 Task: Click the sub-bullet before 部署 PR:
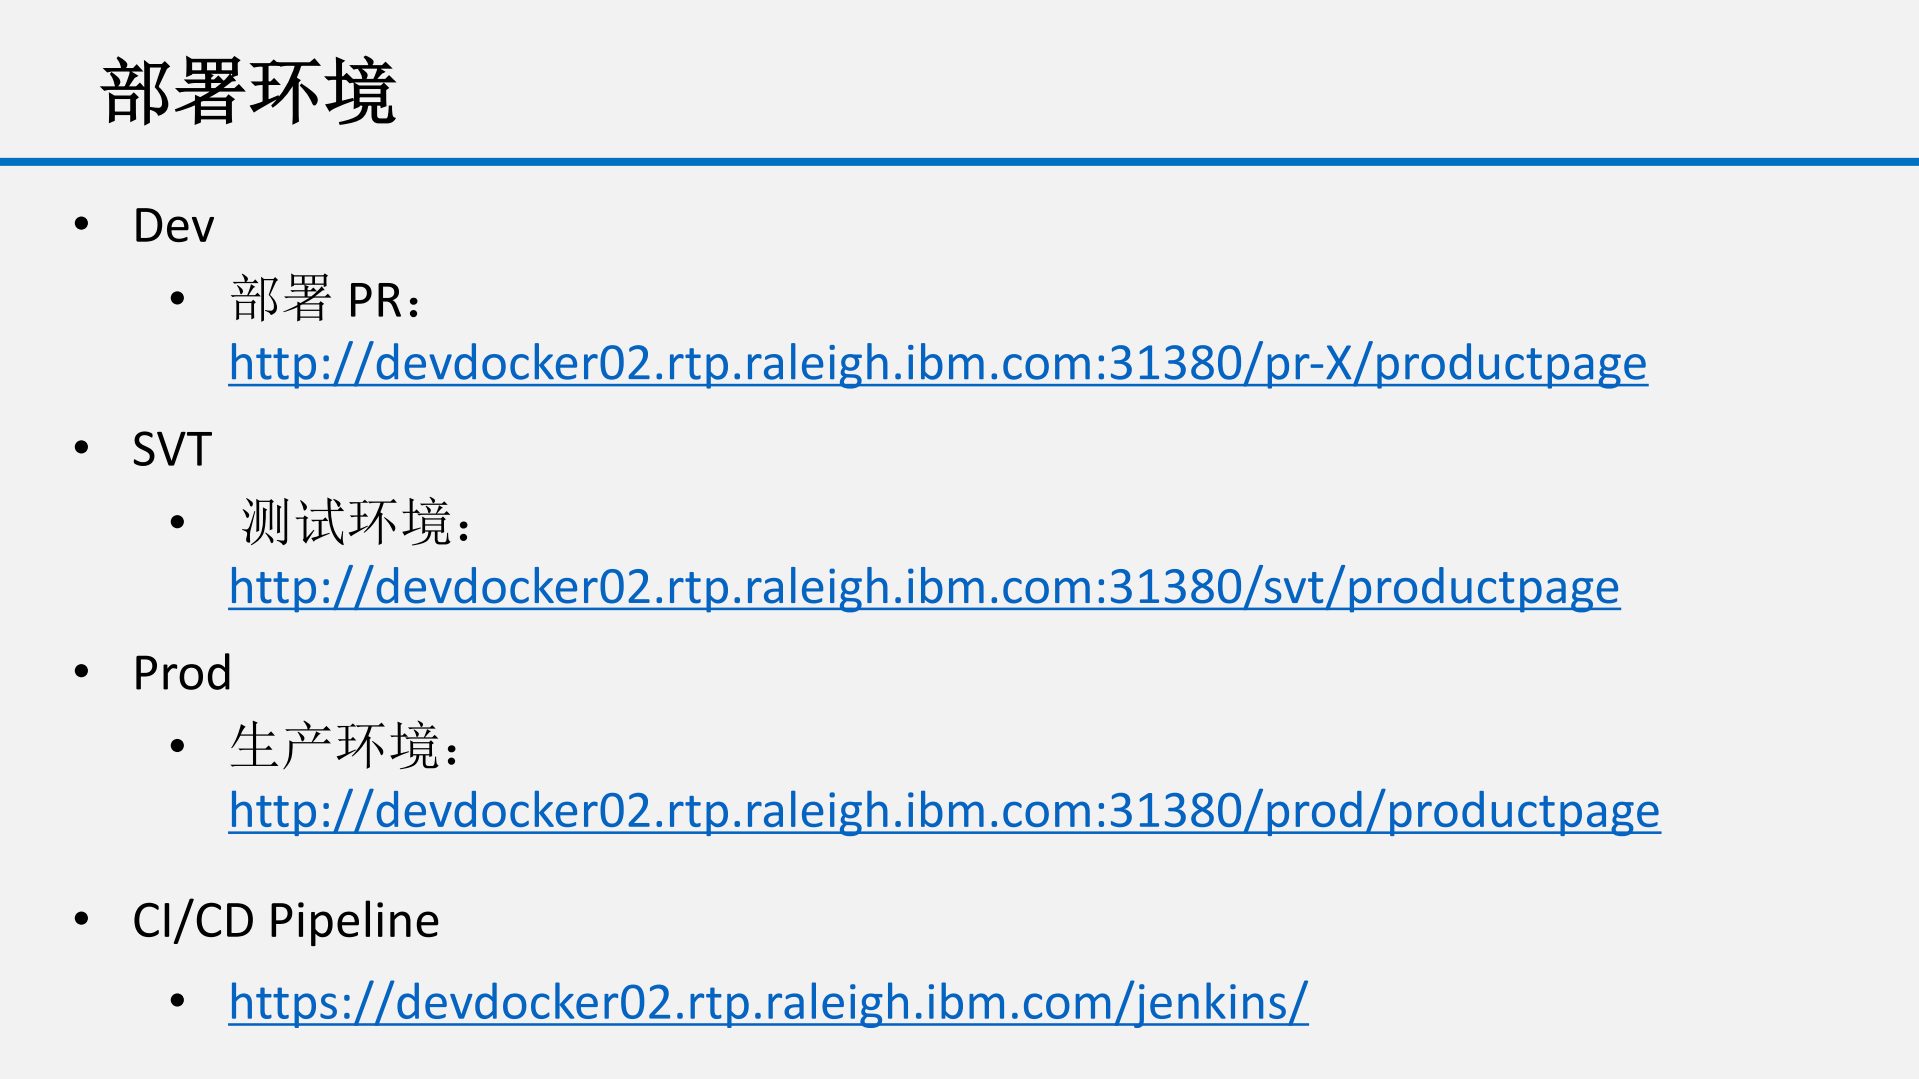[x=178, y=298]
